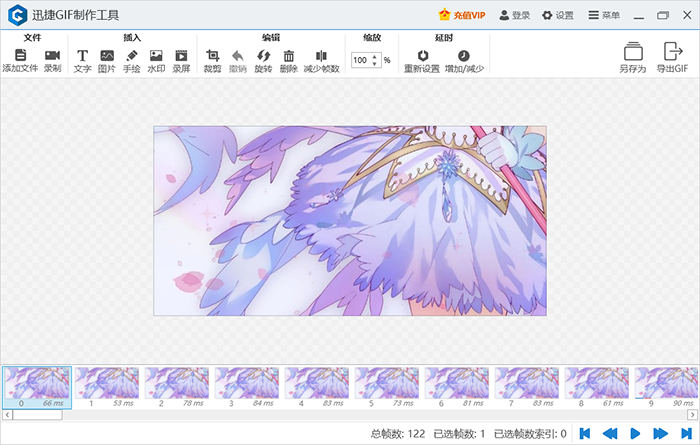Open the 菜单 menu
700x445 pixels.
pos(604,16)
